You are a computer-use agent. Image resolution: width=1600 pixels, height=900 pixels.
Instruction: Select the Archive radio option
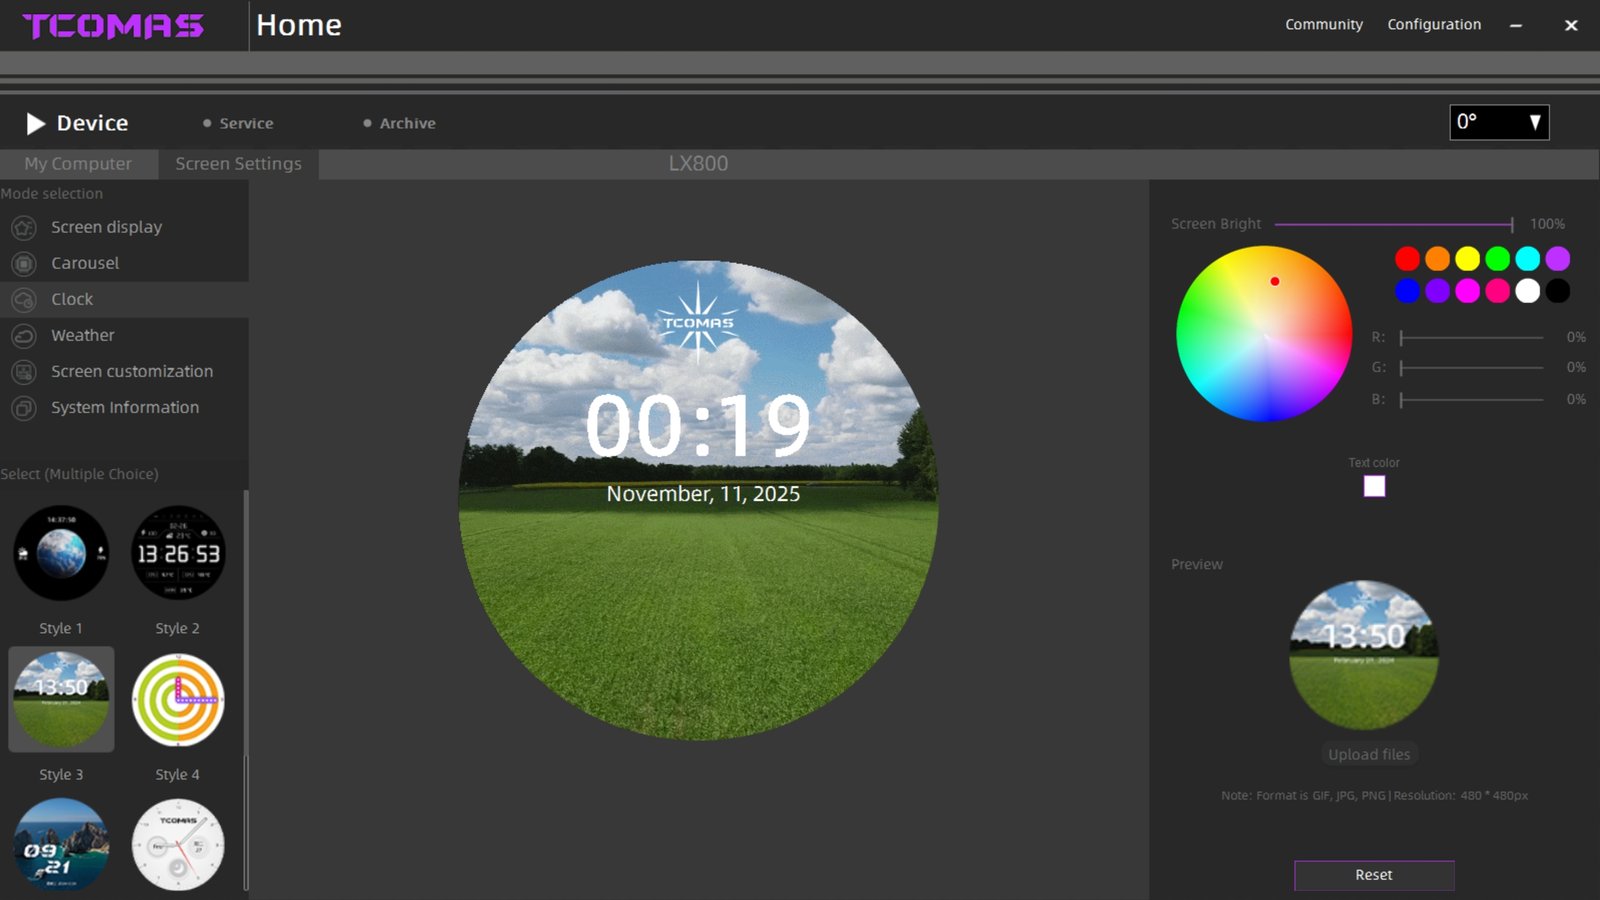tap(367, 123)
